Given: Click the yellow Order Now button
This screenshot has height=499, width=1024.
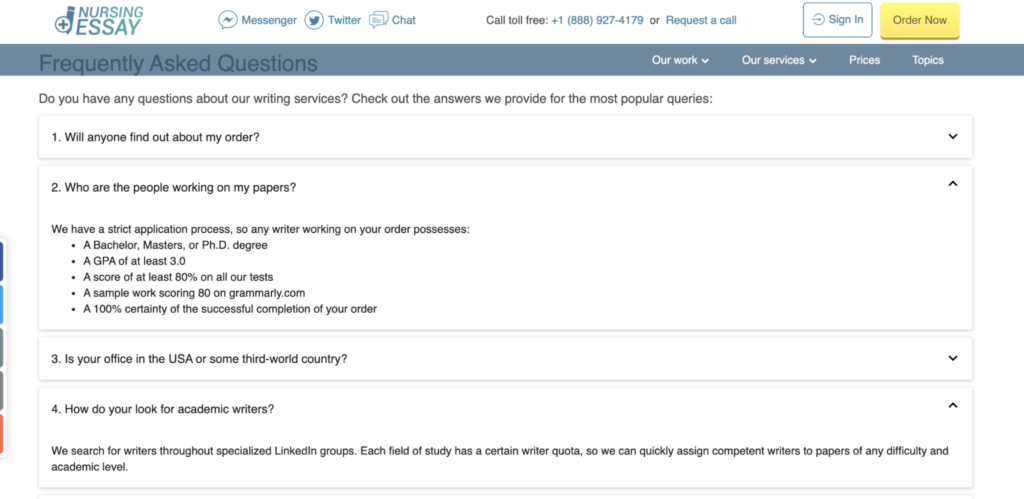Looking at the screenshot, I should (x=920, y=20).
